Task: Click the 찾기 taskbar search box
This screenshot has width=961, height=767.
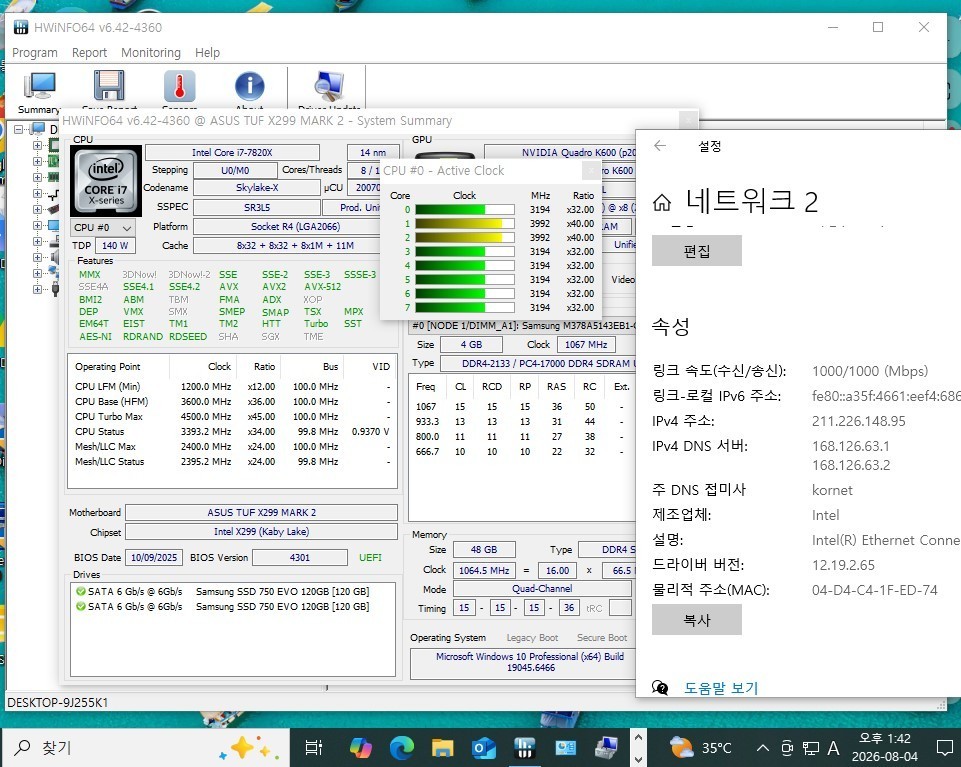Action: (x=144, y=747)
